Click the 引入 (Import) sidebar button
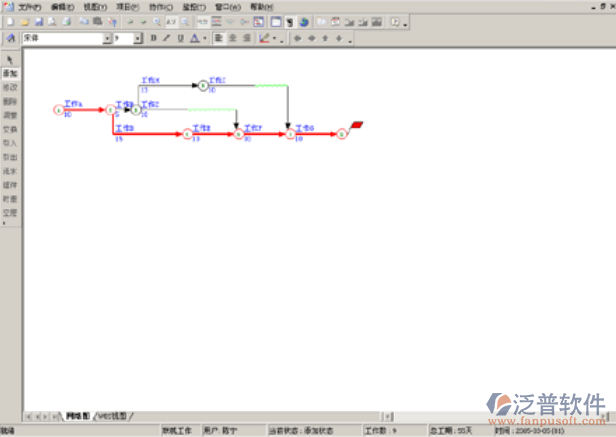 click(10, 143)
